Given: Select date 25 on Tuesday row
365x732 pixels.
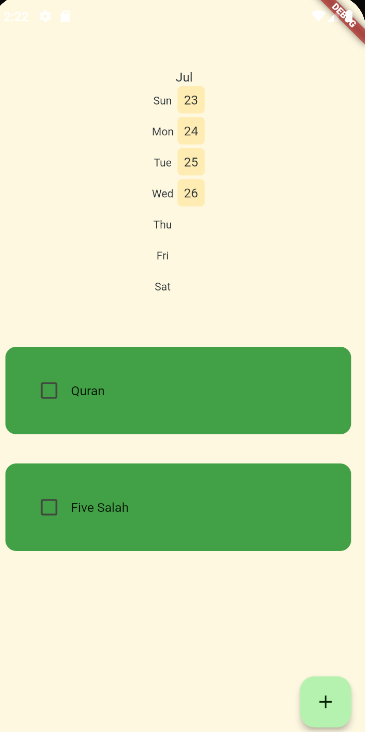Looking at the screenshot, I should 191,162.
